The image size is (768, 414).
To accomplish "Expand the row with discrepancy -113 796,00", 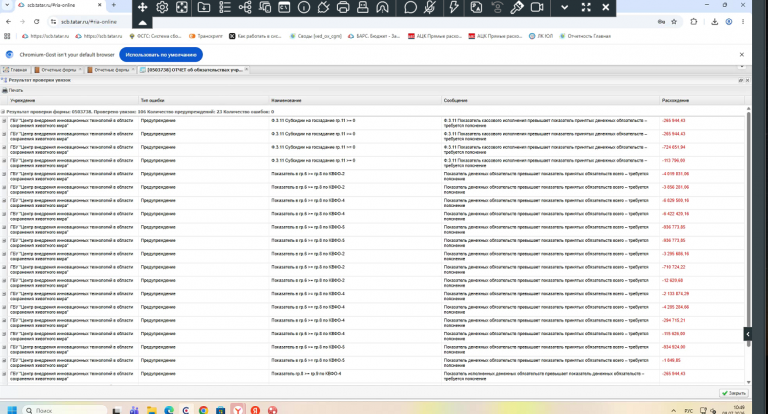I will [x=4, y=160].
